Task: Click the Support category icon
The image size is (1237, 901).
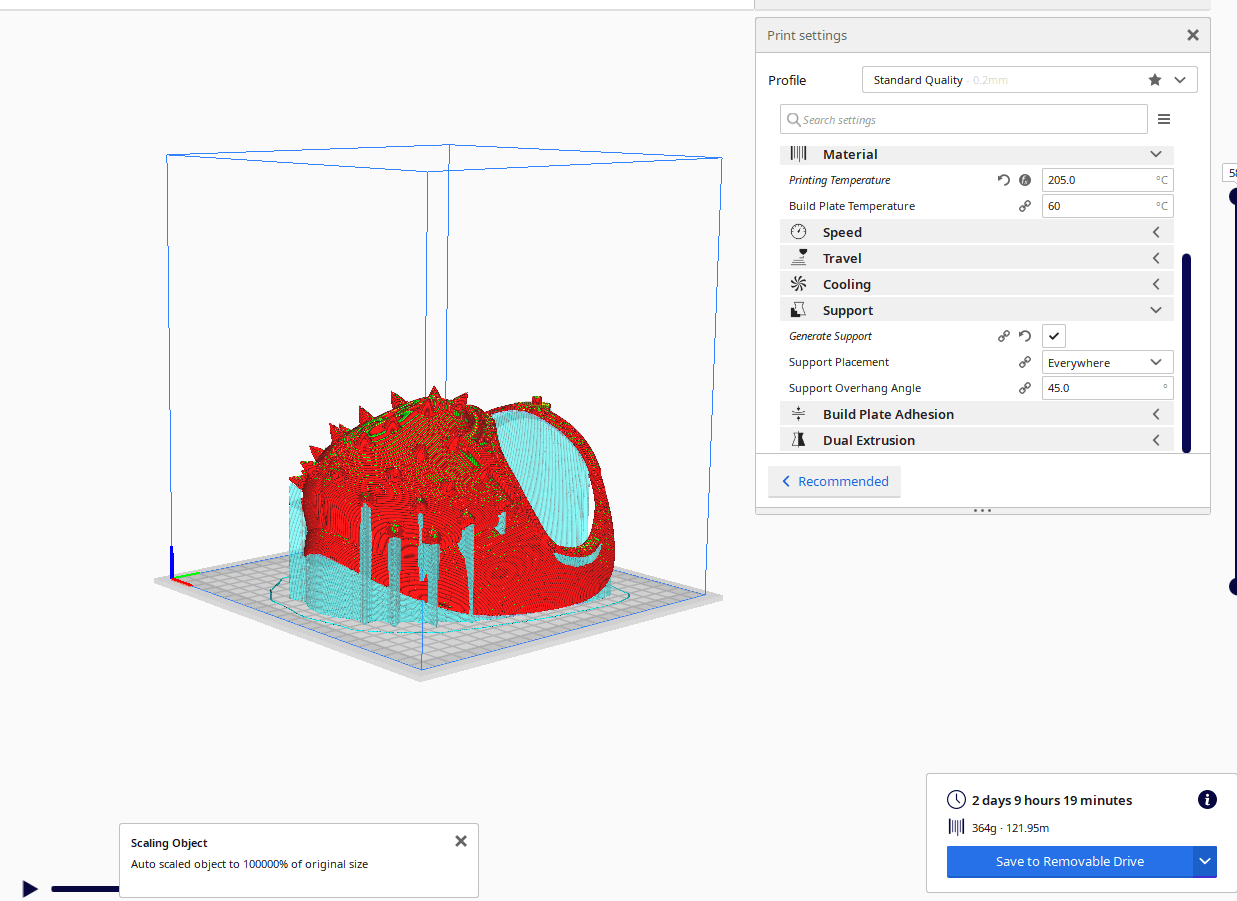Action: [797, 309]
